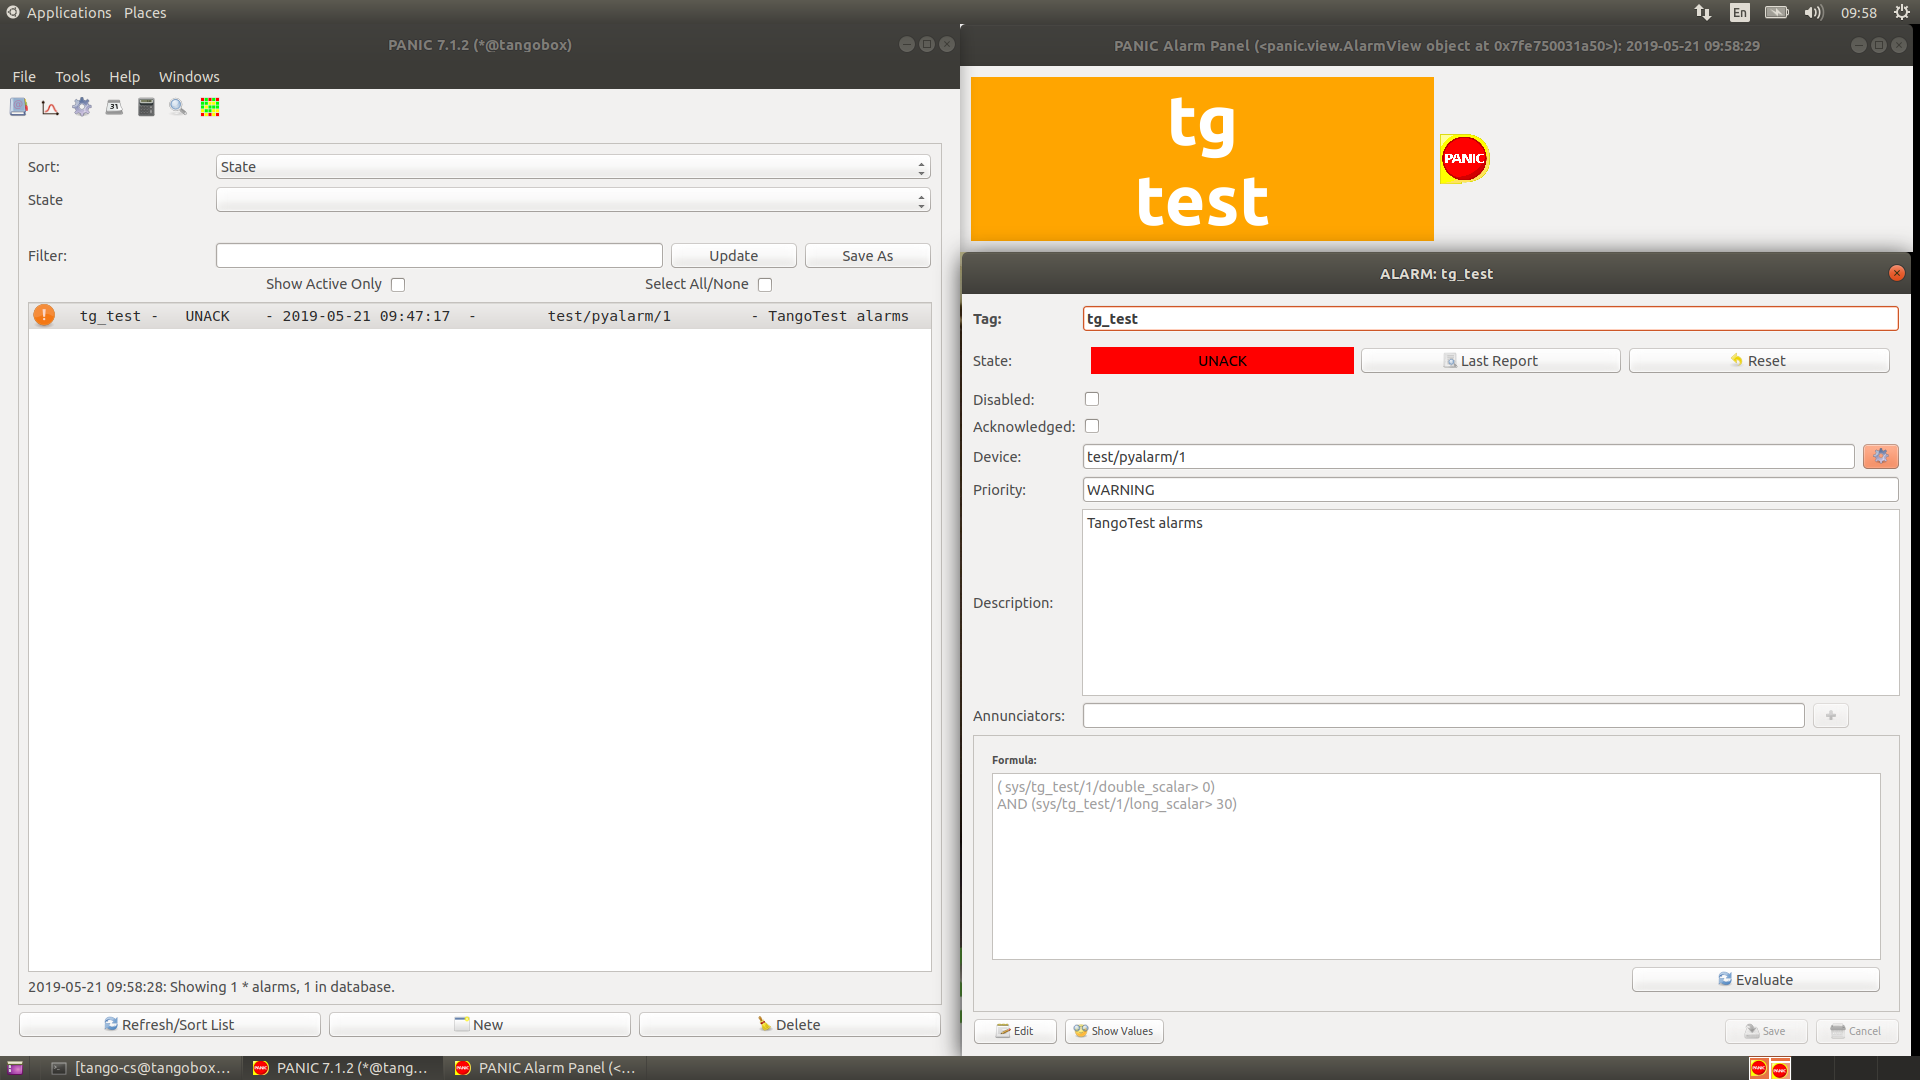Image resolution: width=1920 pixels, height=1080 pixels.
Task: Open the empty State filter dropdown
Action: coord(573,200)
